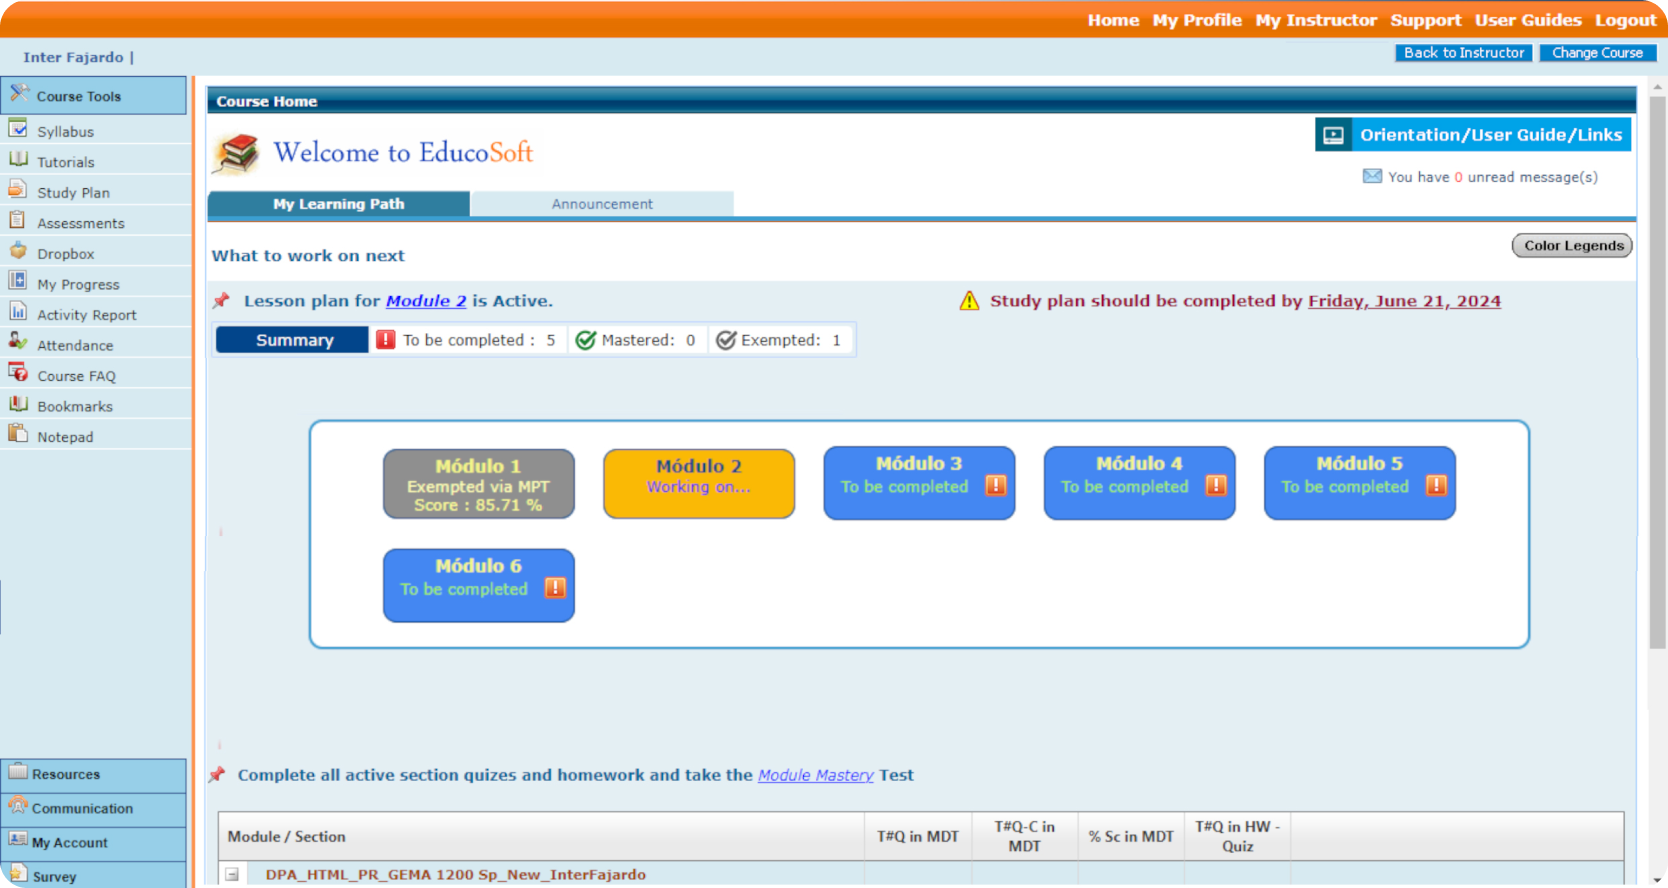Open the Module Mastery test link
1668x888 pixels.
[x=815, y=775]
